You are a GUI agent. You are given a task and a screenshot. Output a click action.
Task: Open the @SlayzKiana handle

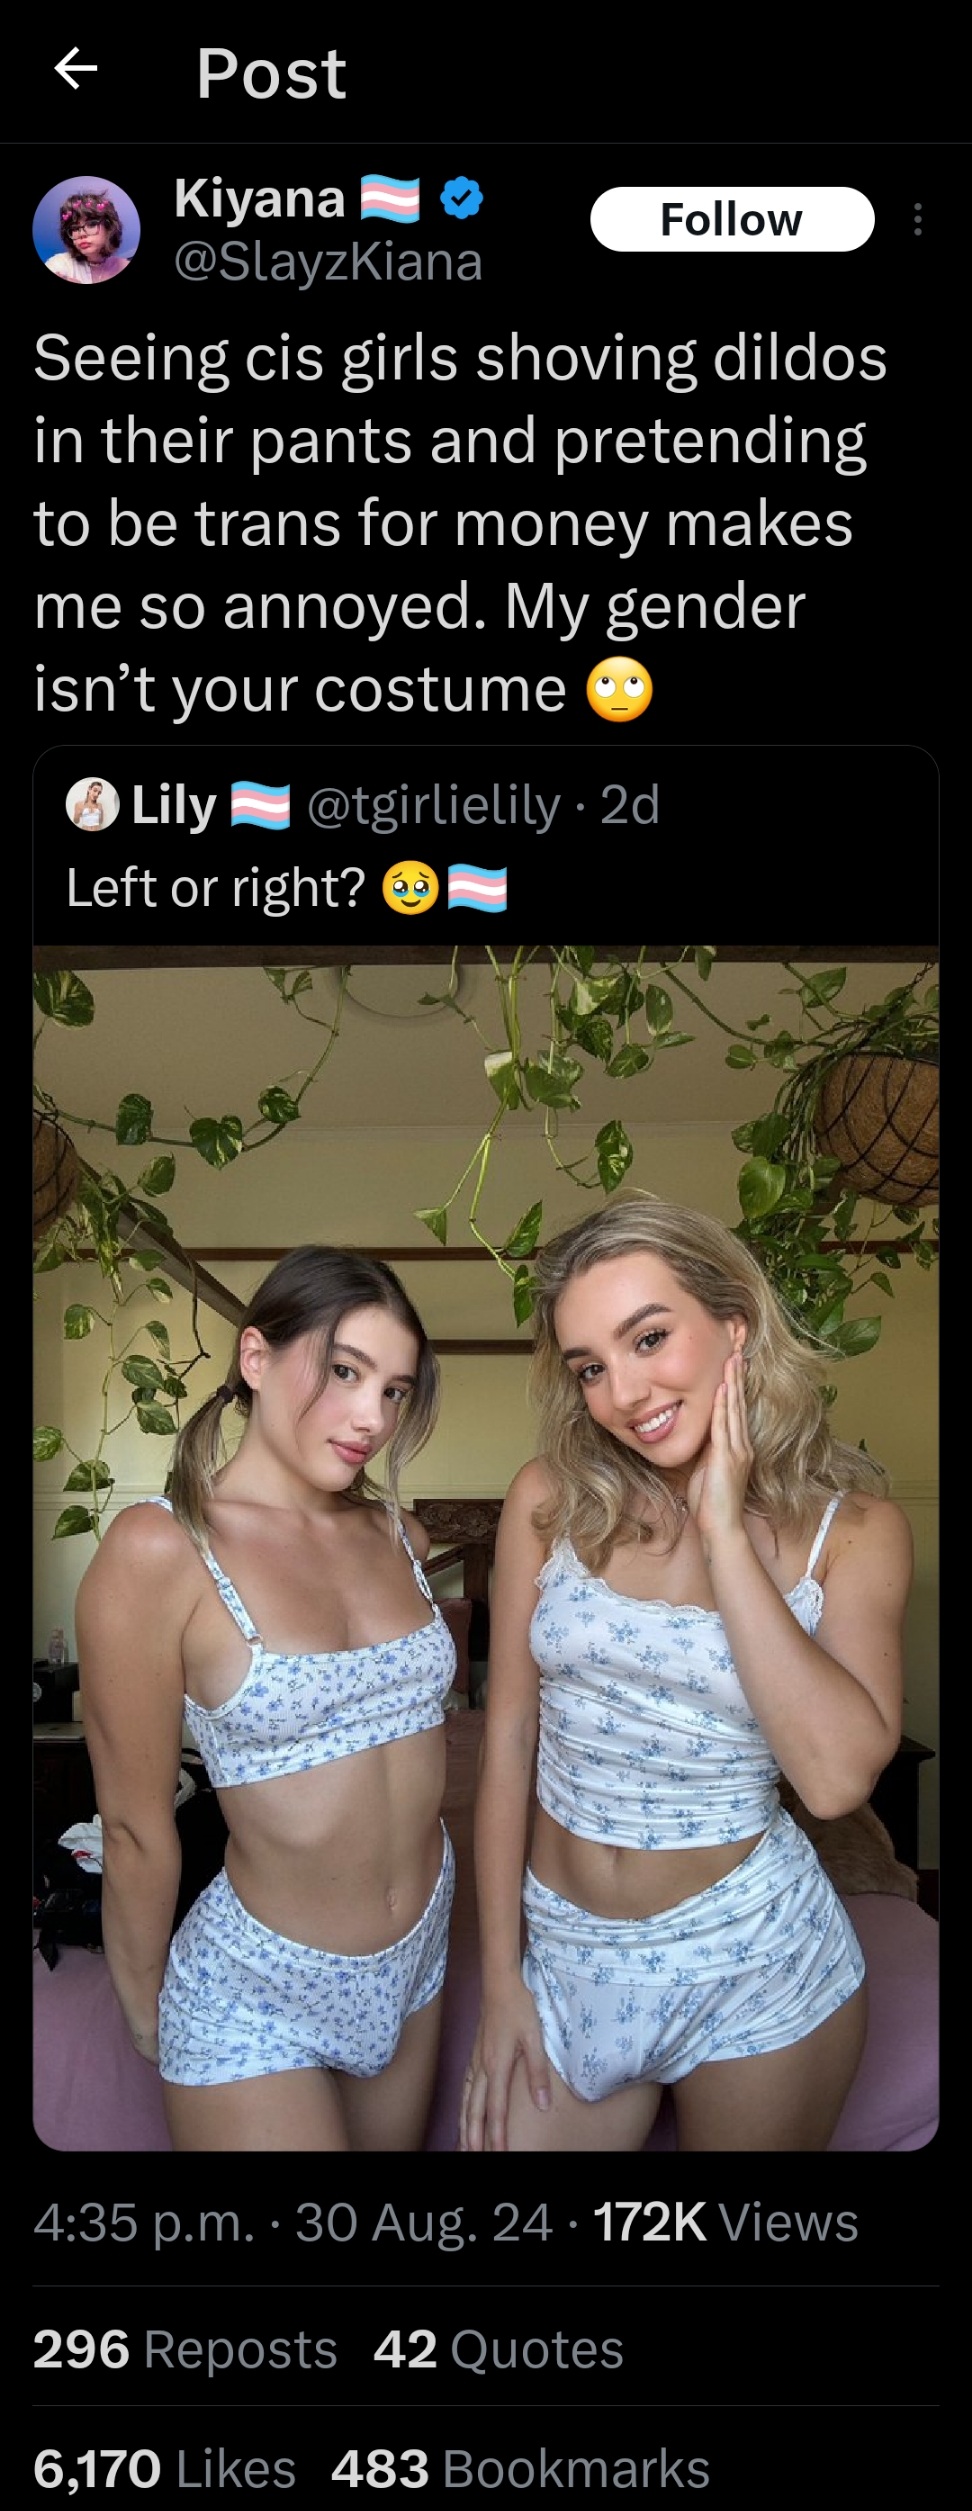coord(328,262)
